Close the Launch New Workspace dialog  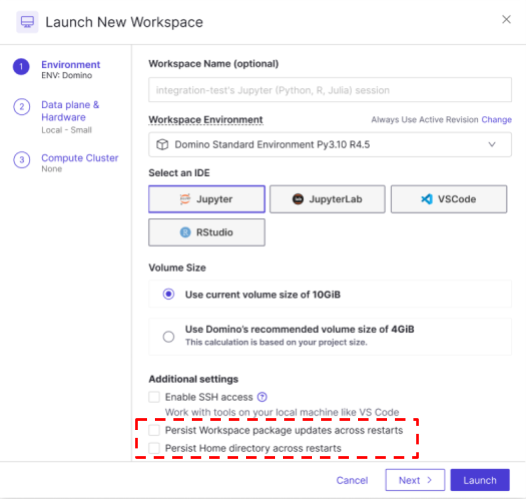pos(506,19)
